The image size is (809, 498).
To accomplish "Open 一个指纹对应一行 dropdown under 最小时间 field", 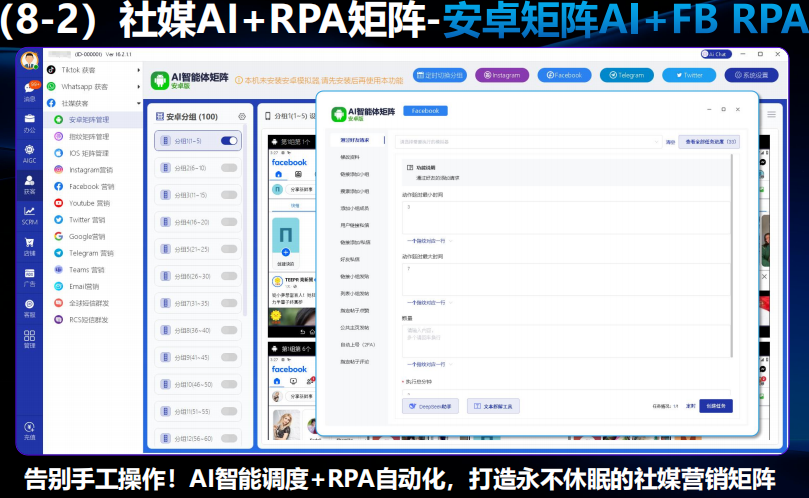I will [429, 241].
